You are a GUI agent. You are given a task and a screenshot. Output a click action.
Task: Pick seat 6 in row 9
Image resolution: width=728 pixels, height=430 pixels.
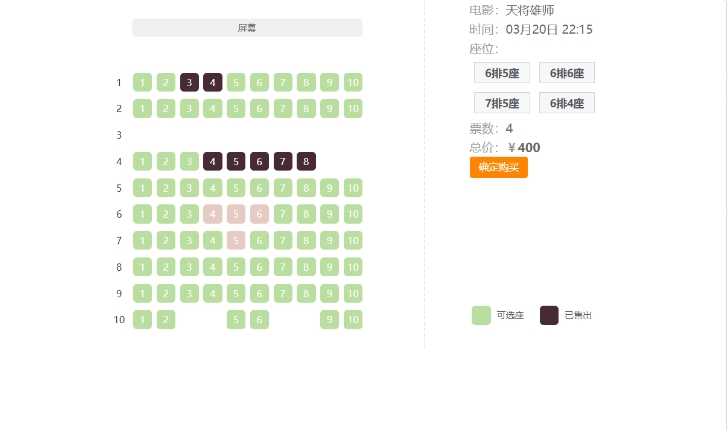[259, 294]
